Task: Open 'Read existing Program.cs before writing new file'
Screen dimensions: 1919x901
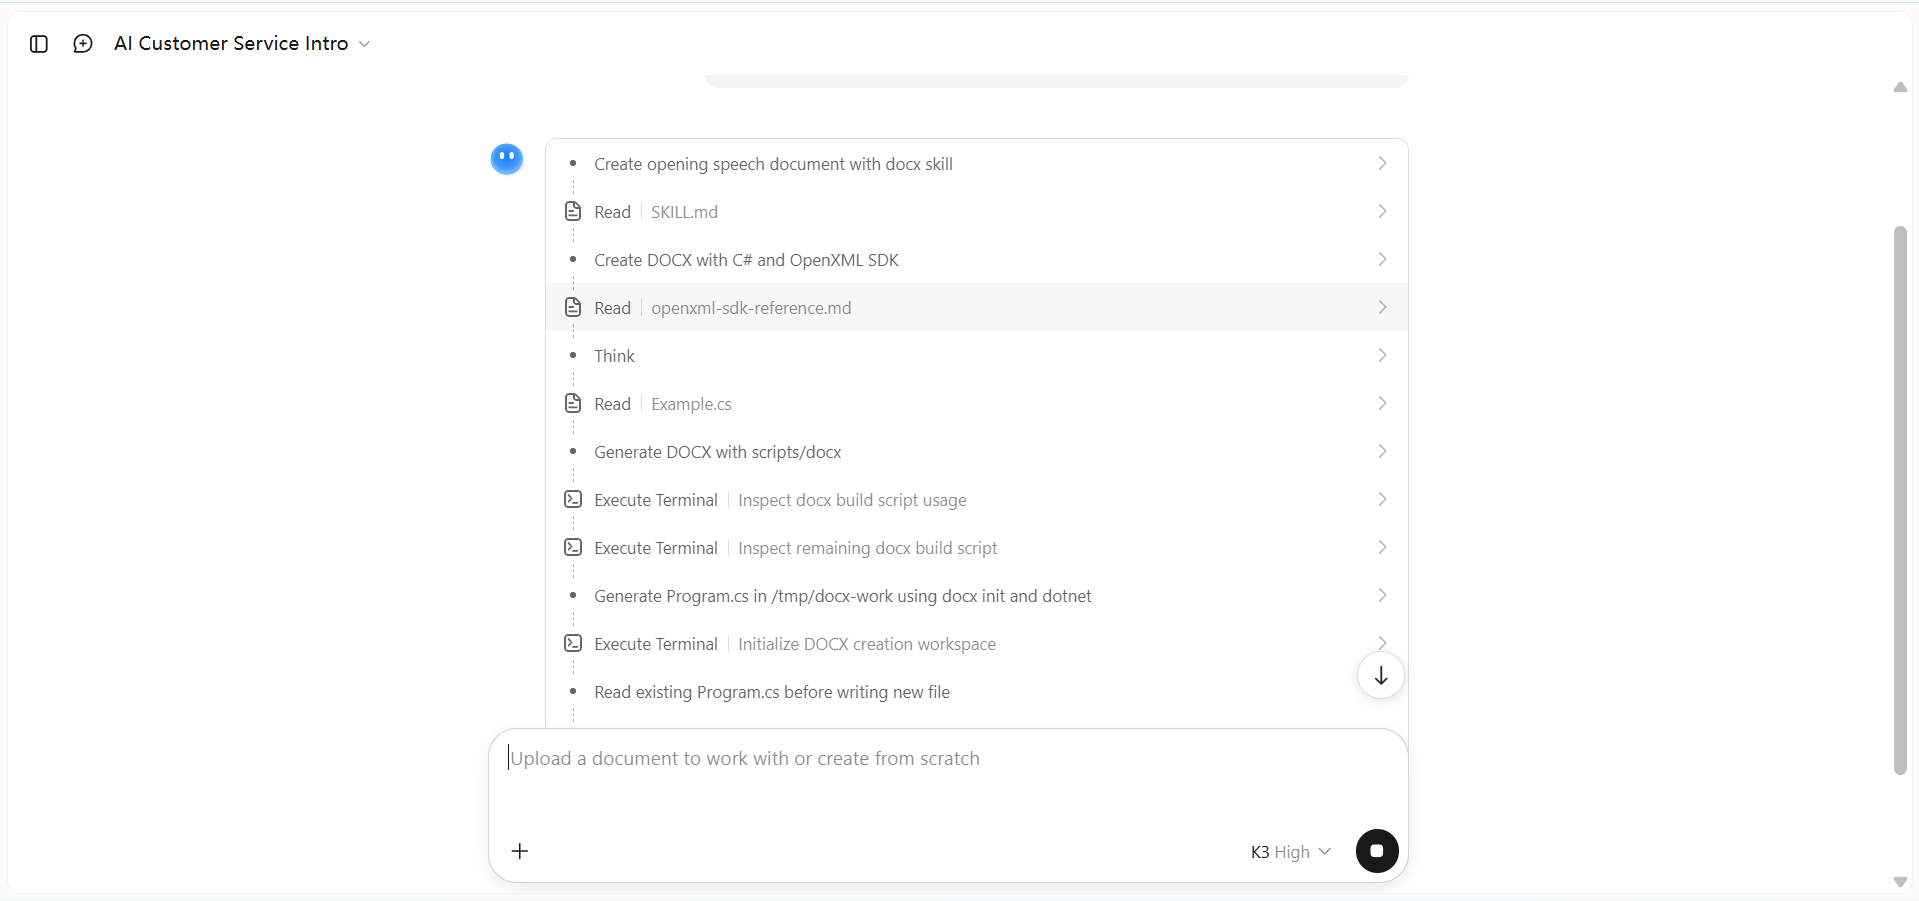Action: (772, 692)
